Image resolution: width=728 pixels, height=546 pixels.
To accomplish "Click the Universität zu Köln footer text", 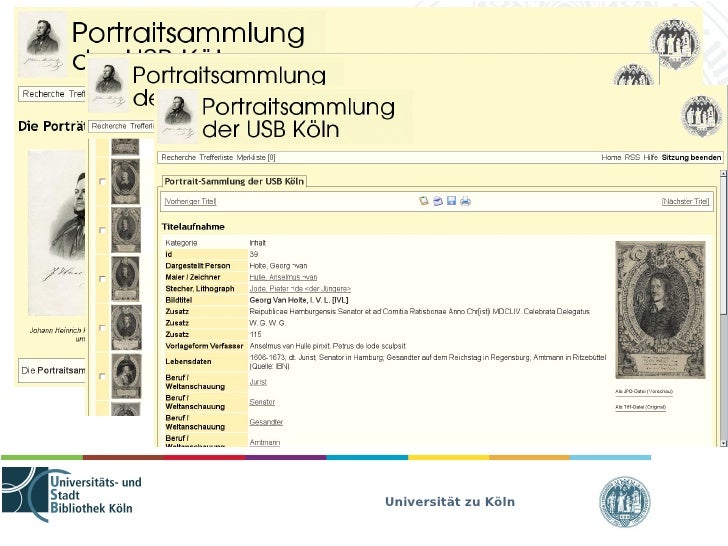I will pos(450,502).
